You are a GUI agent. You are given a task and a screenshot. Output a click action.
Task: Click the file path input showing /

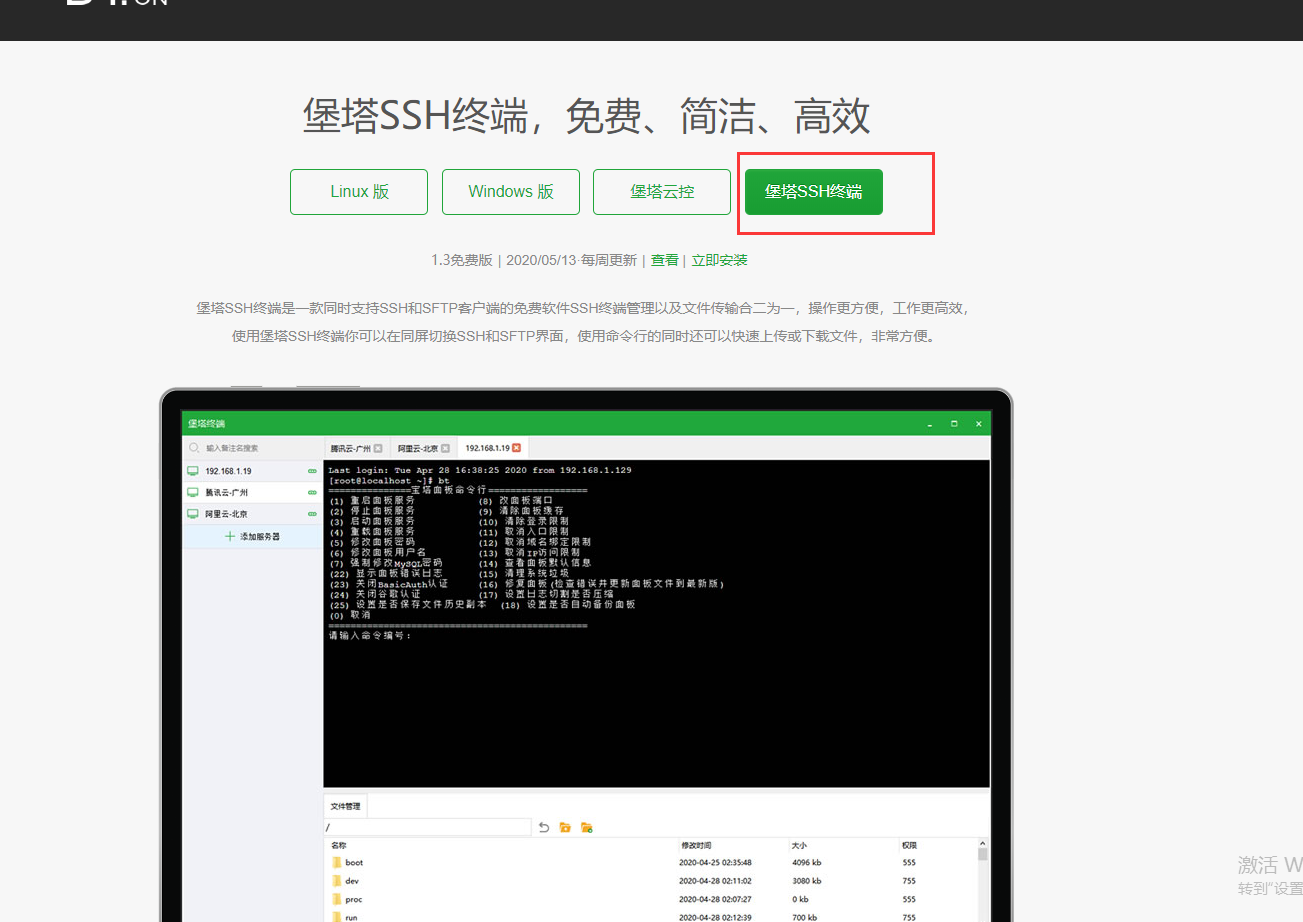(x=428, y=827)
